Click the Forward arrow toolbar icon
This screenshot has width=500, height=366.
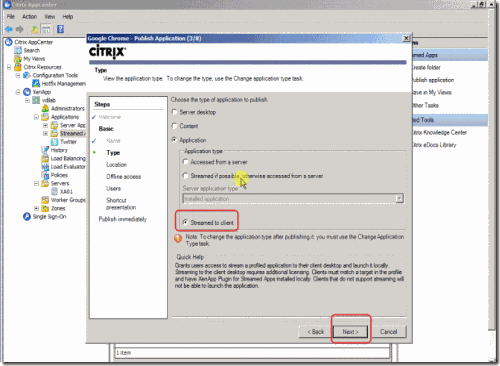click(x=20, y=29)
